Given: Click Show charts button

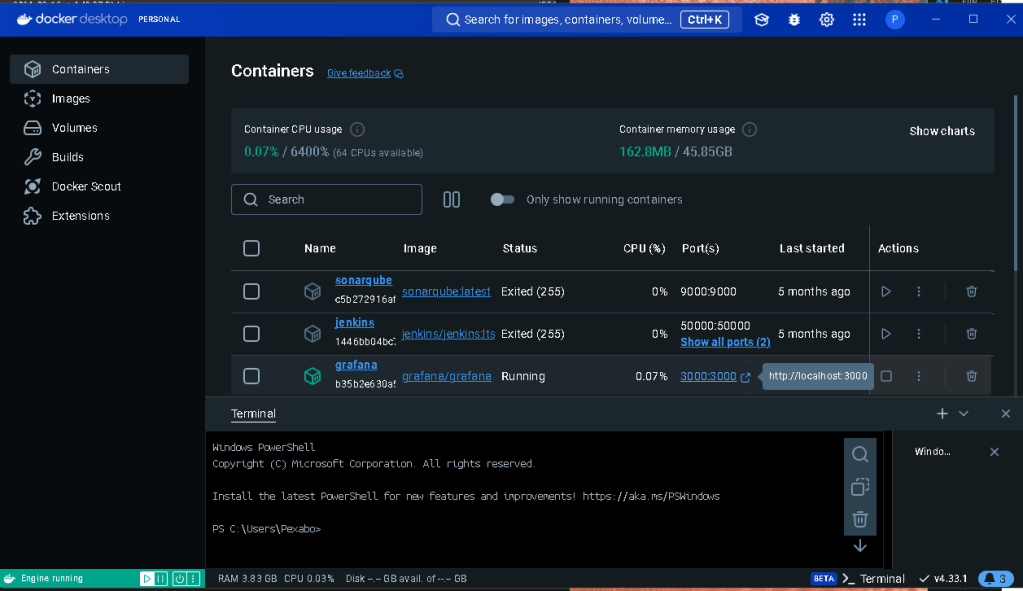Looking at the screenshot, I should 942,131.
